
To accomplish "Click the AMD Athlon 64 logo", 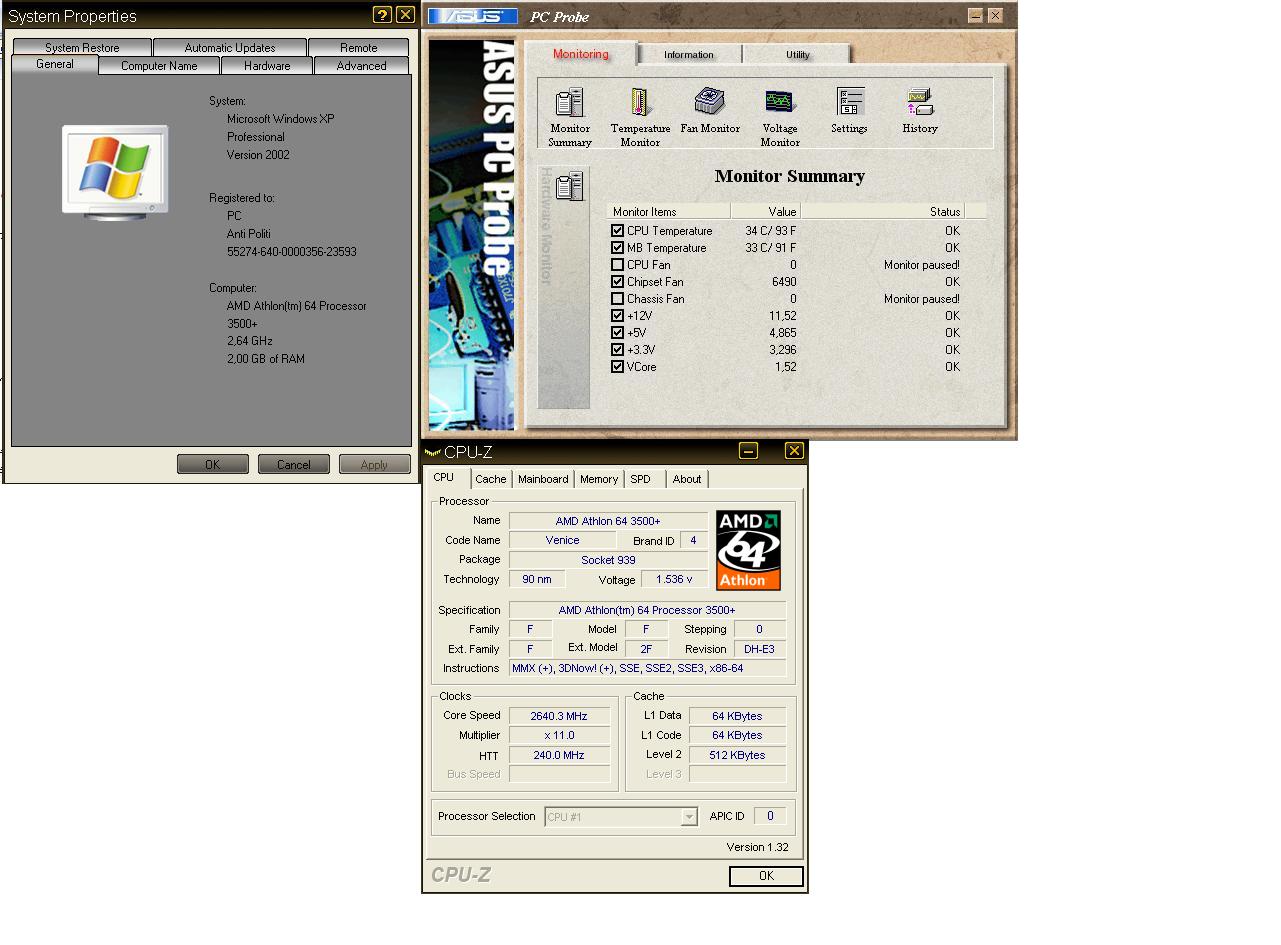I will click(x=748, y=550).
